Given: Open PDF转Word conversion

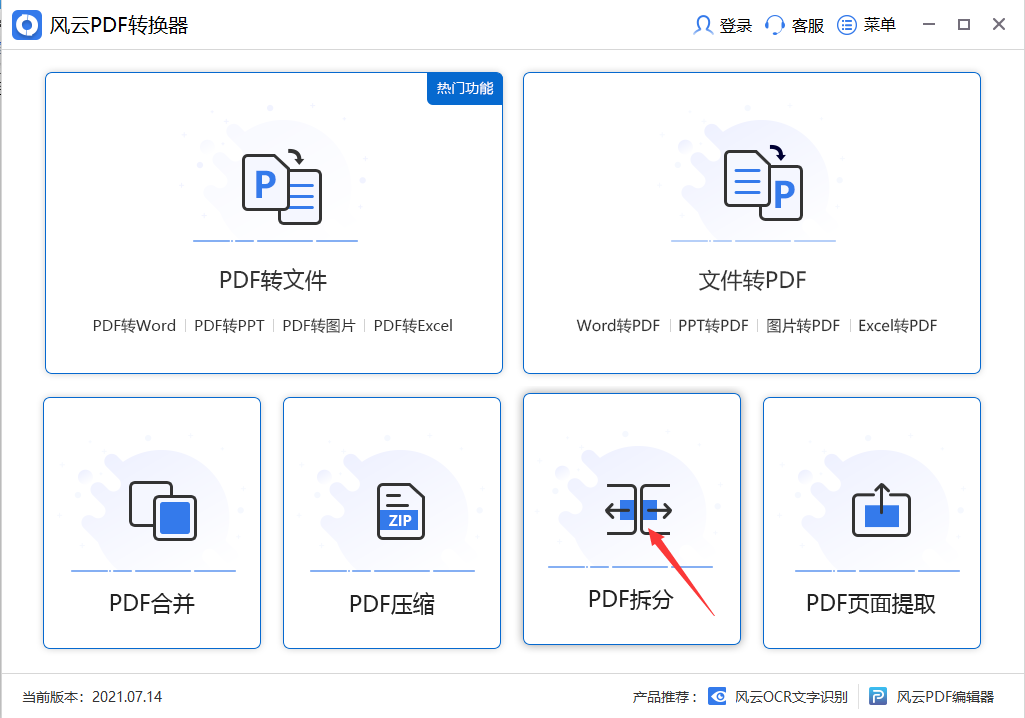Looking at the screenshot, I should tap(134, 326).
